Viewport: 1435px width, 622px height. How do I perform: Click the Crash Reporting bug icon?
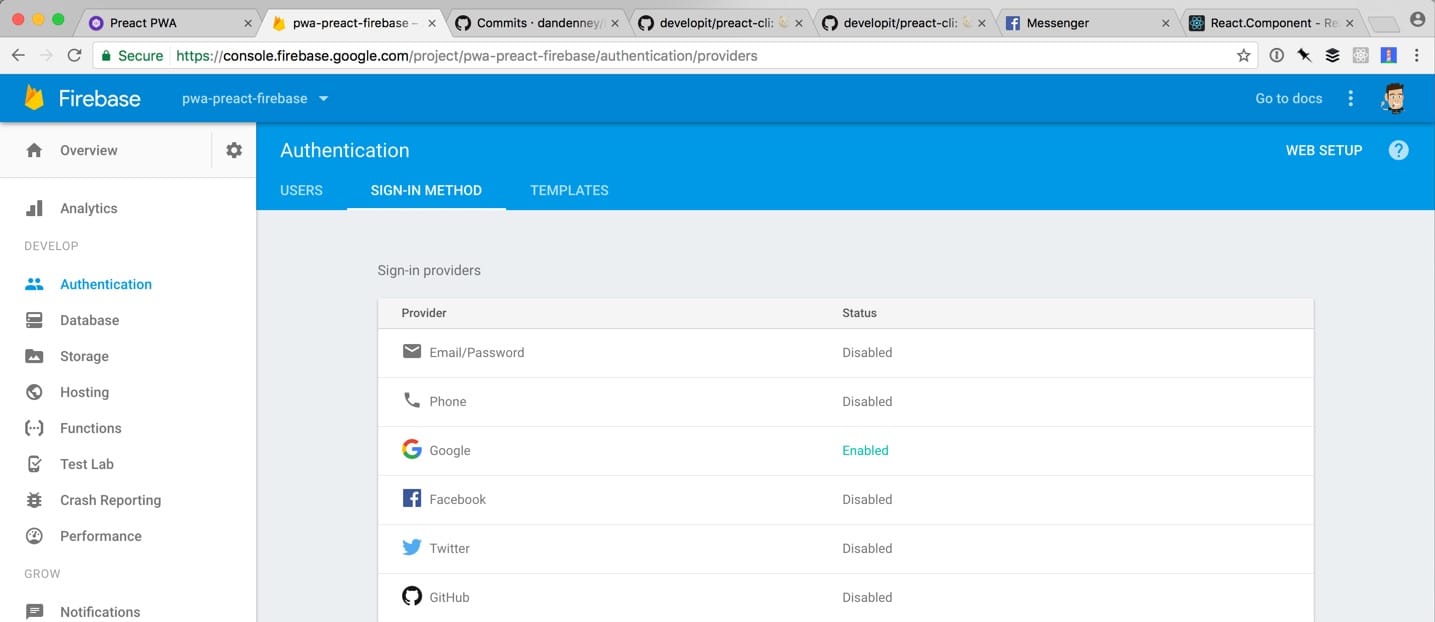34,500
